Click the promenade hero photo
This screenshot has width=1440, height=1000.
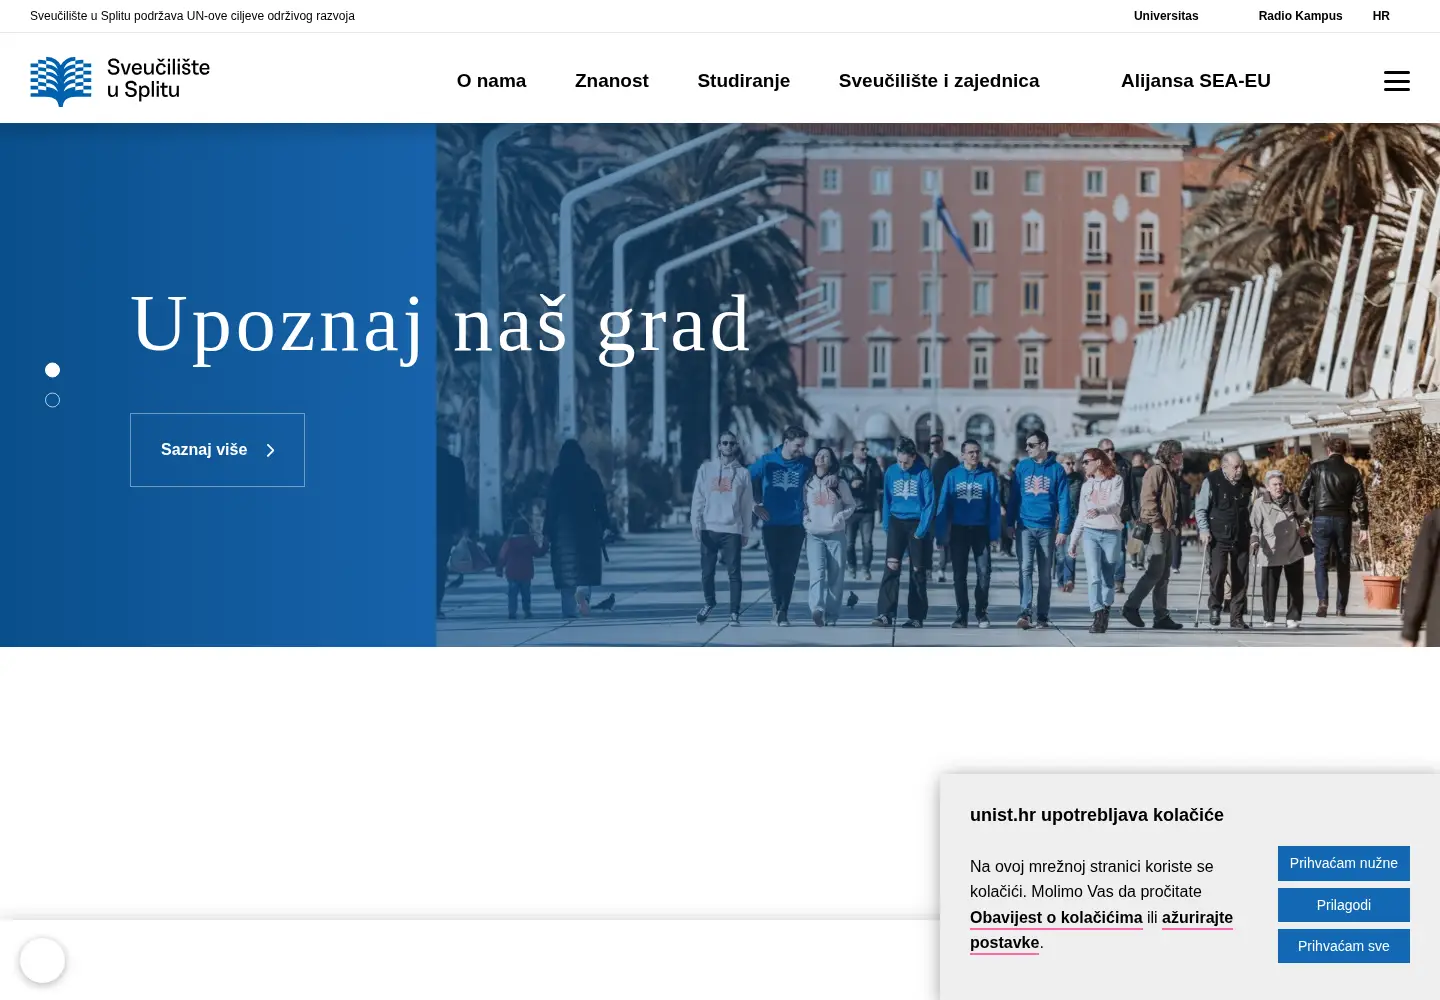pyautogui.click(x=938, y=385)
